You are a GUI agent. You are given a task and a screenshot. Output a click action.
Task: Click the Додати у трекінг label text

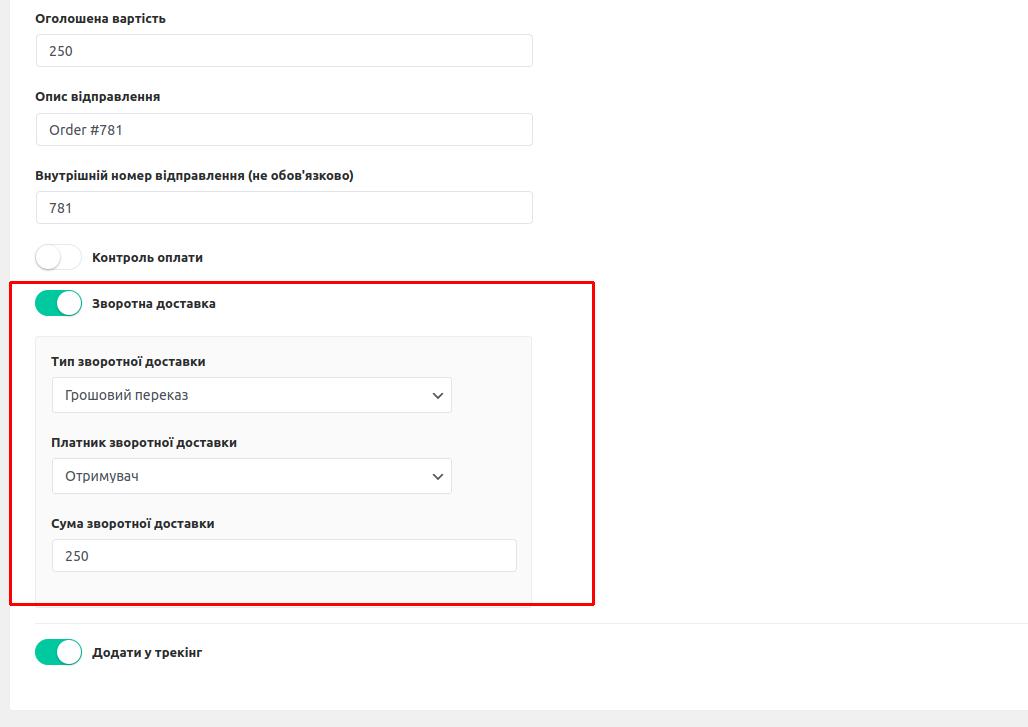click(x=147, y=653)
